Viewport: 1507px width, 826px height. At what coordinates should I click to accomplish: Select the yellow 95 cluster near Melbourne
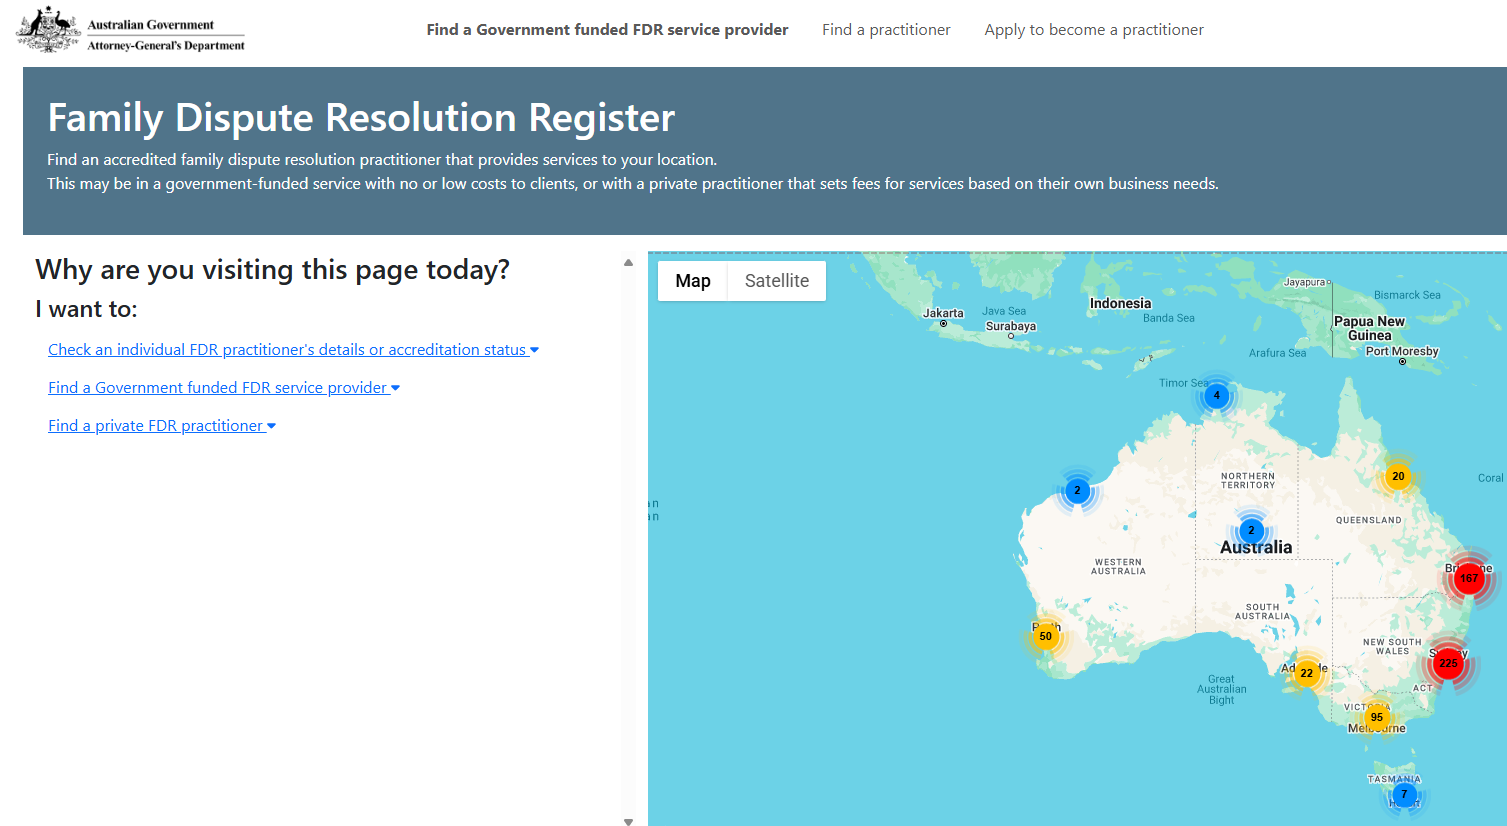(1377, 717)
